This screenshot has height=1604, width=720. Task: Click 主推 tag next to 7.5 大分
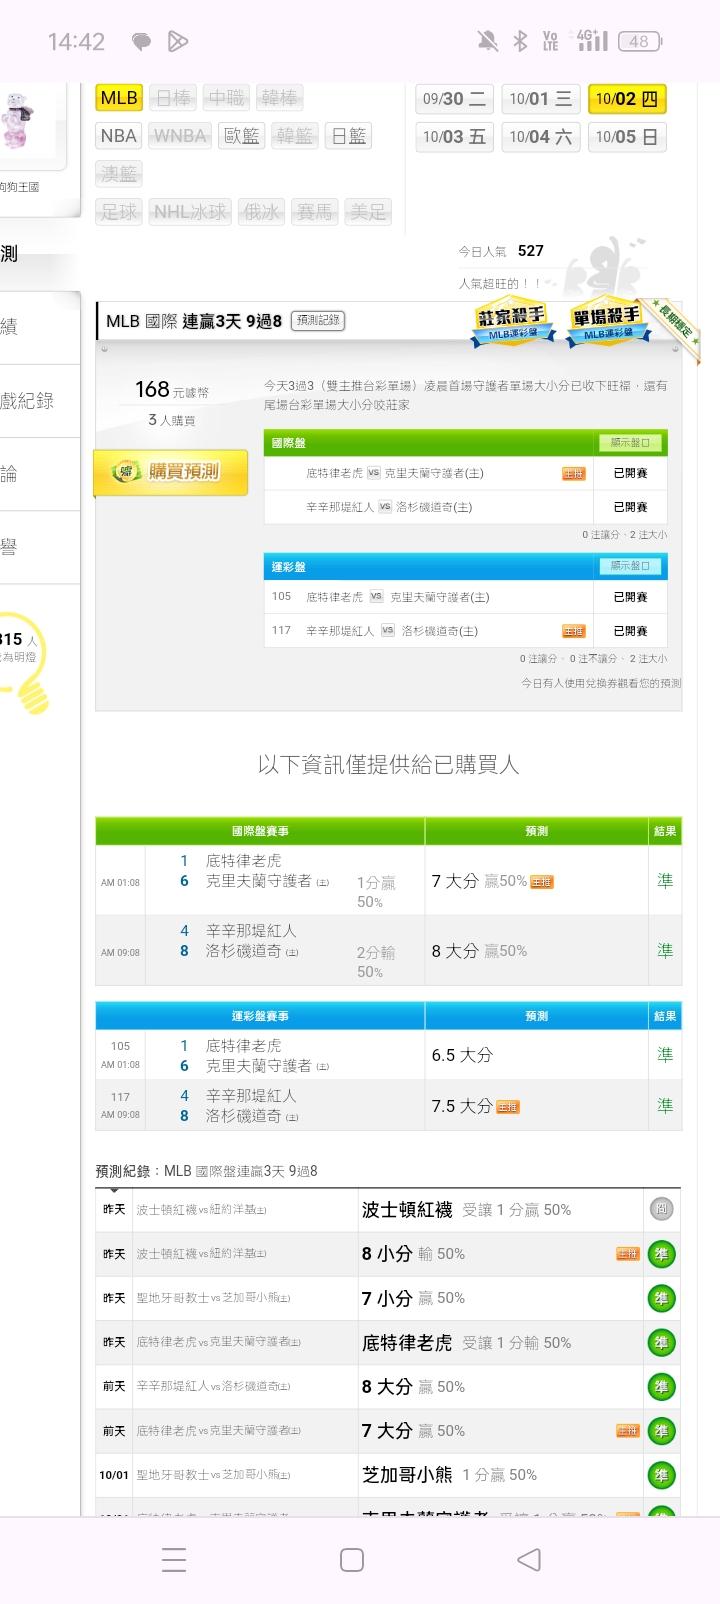pos(508,1107)
